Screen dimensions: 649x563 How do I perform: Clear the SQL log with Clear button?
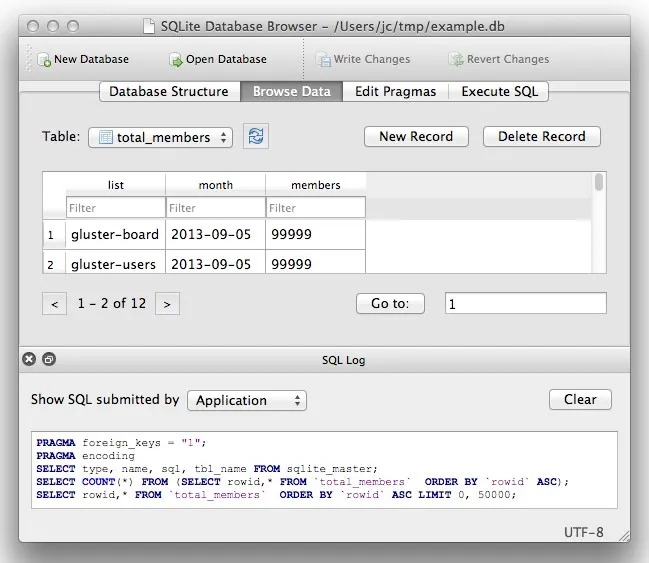[580, 399]
